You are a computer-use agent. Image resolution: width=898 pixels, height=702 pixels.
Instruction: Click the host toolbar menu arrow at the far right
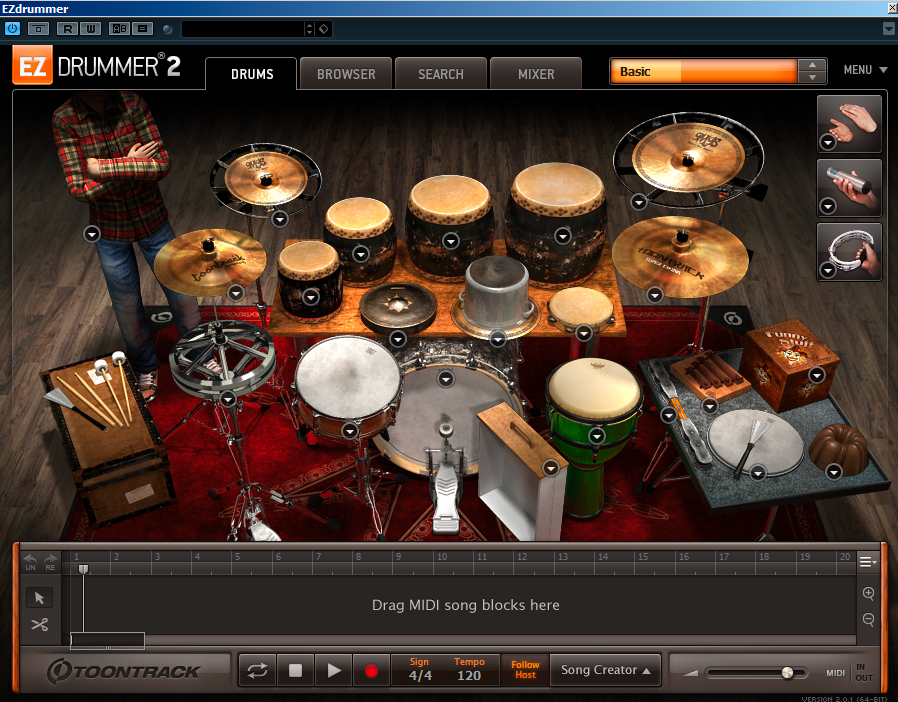coord(889,29)
